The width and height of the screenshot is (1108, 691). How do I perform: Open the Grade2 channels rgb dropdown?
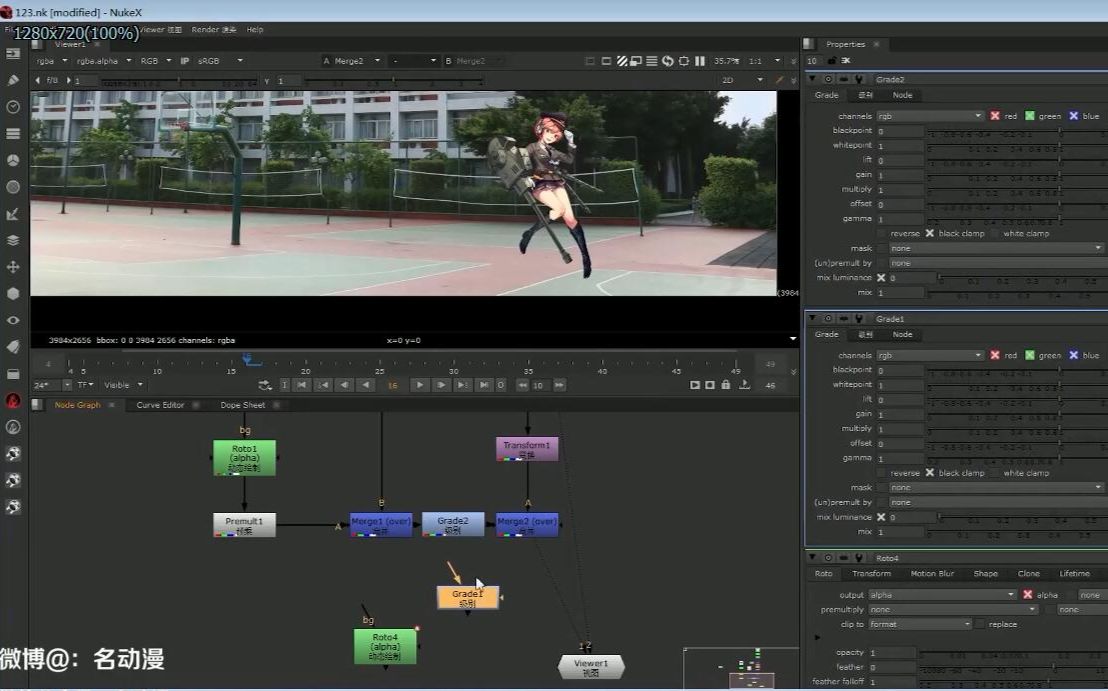tap(929, 116)
